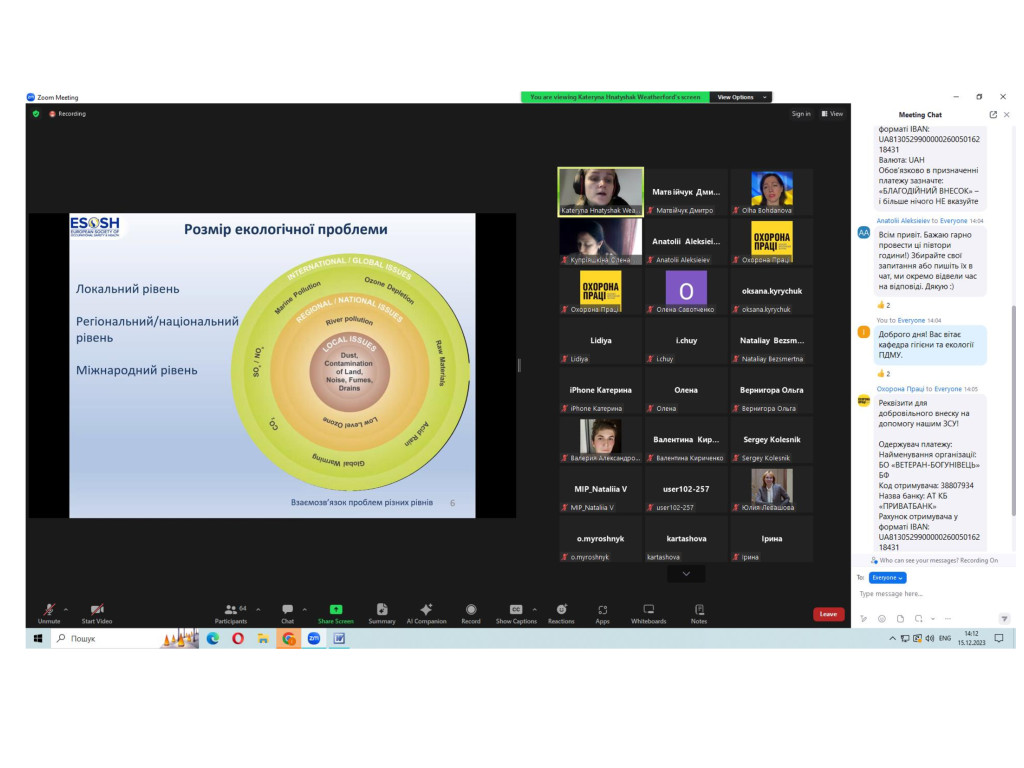Select Олена Савотченко participant tile
Image resolution: width=1024 pixels, height=768 pixels.
point(686,291)
